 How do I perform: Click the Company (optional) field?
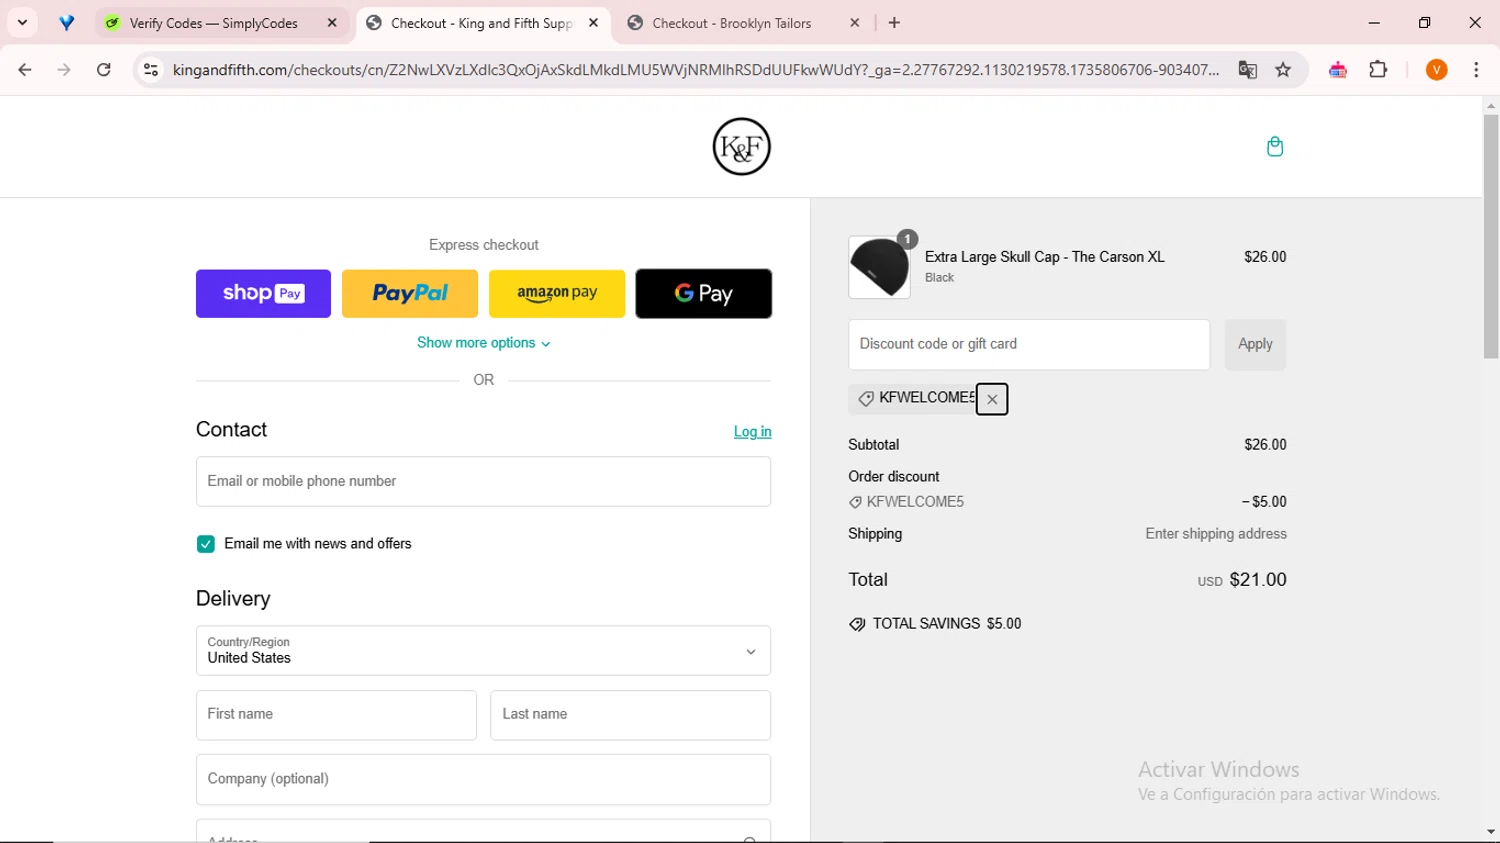(483, 780)
